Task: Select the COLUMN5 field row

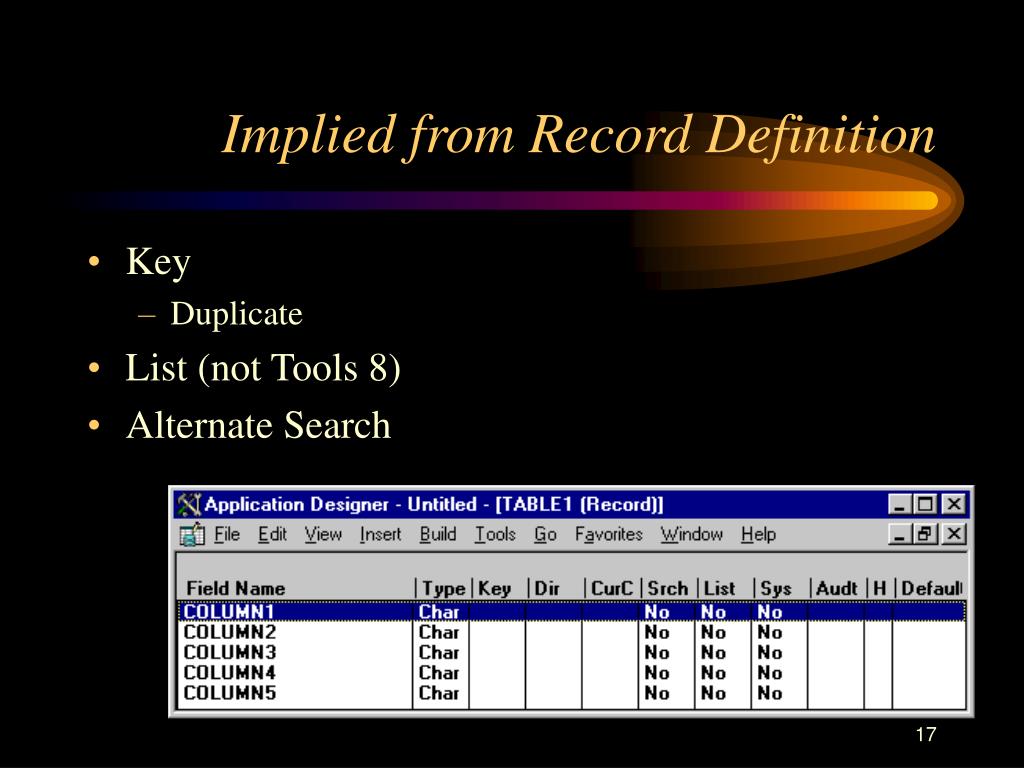Action: click(571, 693)
